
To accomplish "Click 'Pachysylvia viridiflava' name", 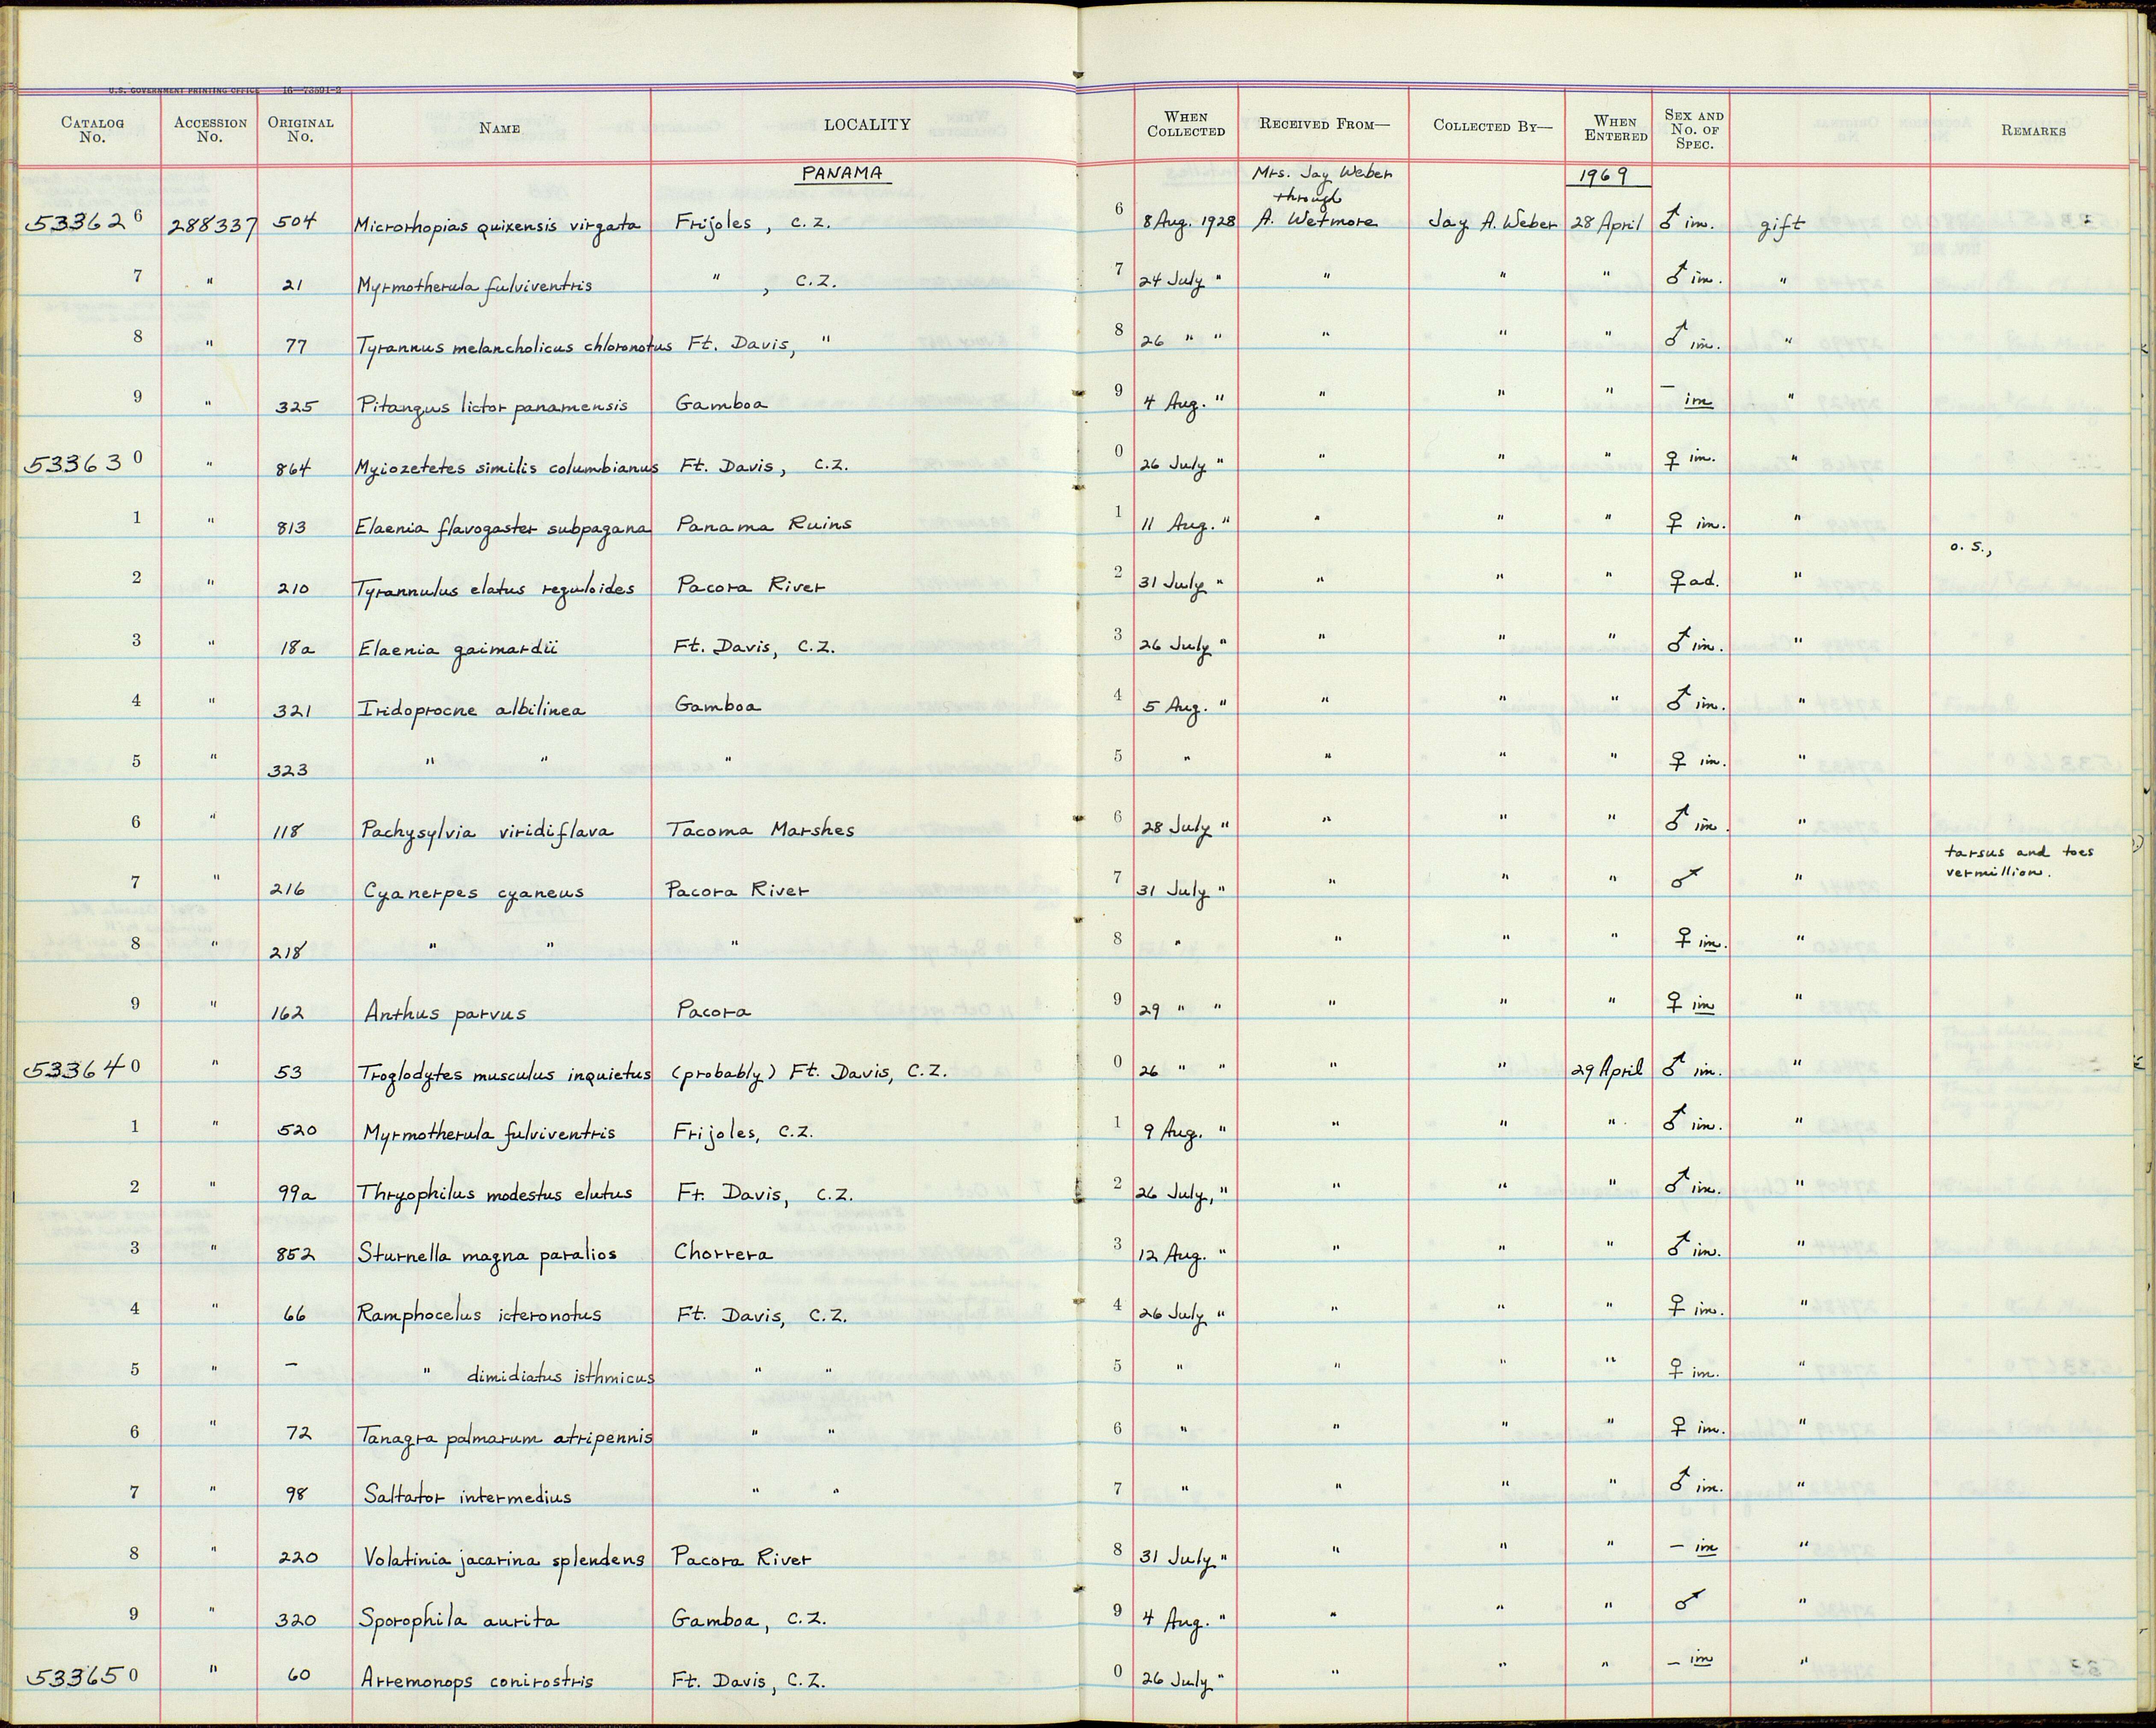I will 487,831.
